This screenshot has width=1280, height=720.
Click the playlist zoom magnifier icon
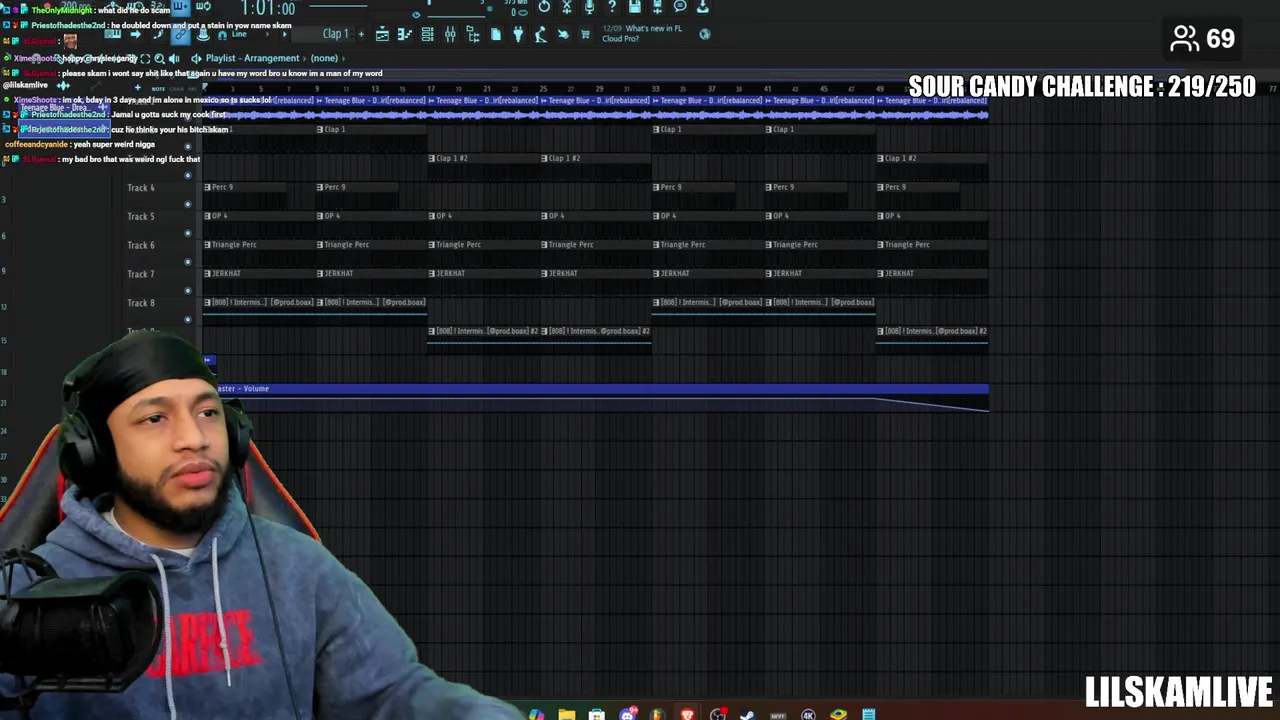(159, 58)
